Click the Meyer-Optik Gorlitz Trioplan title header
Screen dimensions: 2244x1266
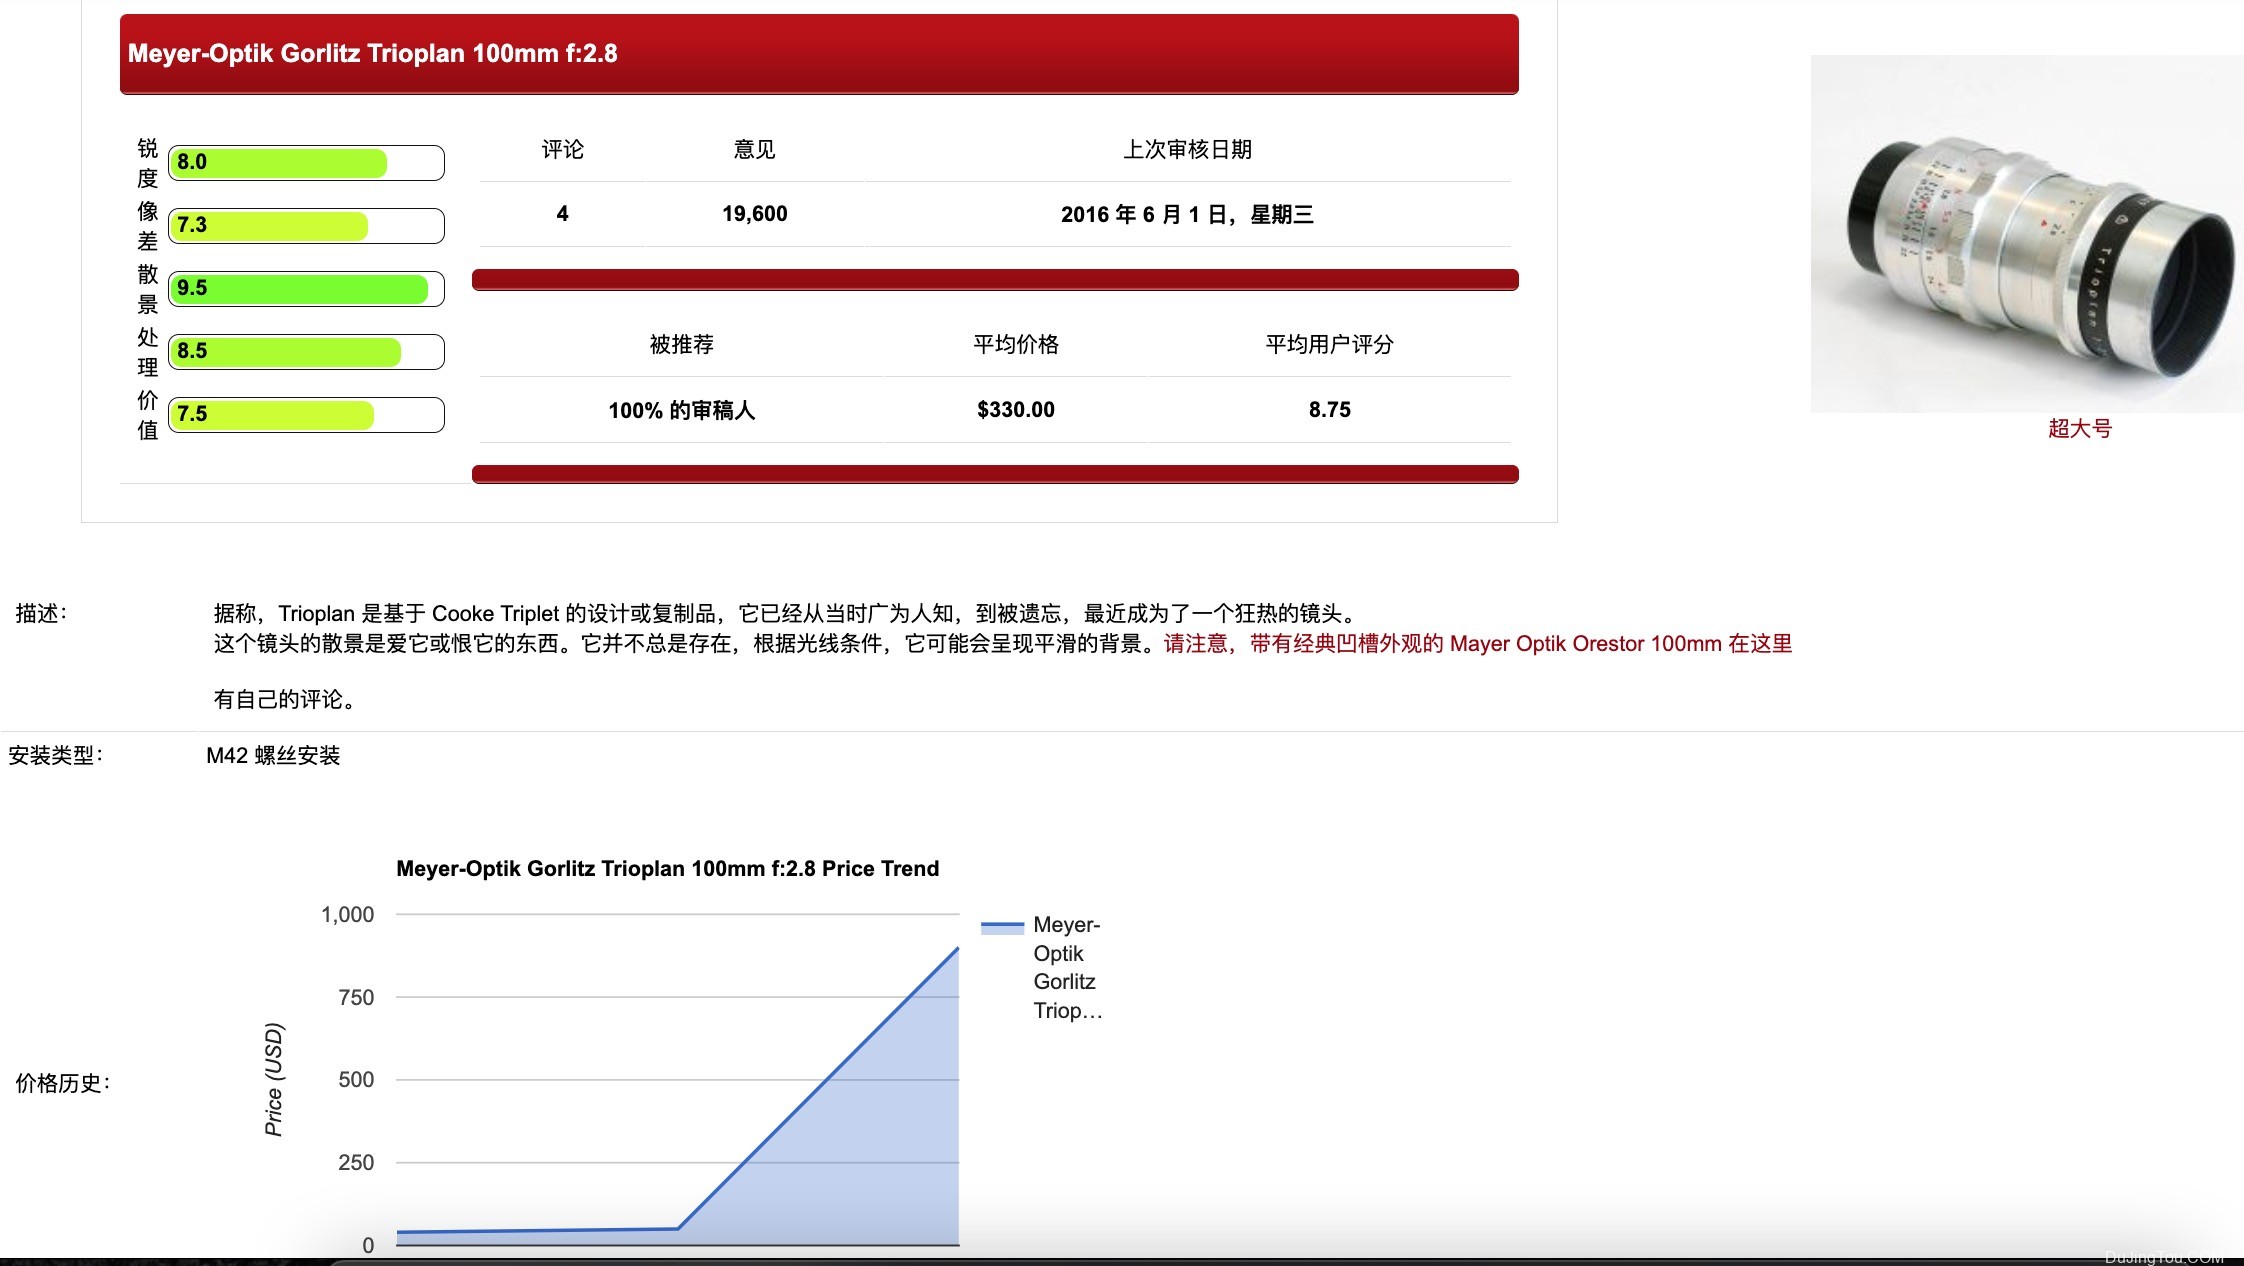pos(819,54)
